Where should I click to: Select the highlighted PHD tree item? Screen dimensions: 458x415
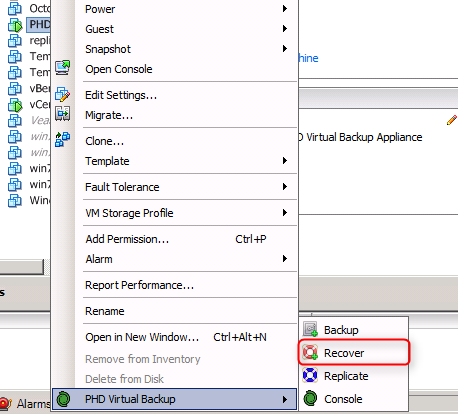38,24
